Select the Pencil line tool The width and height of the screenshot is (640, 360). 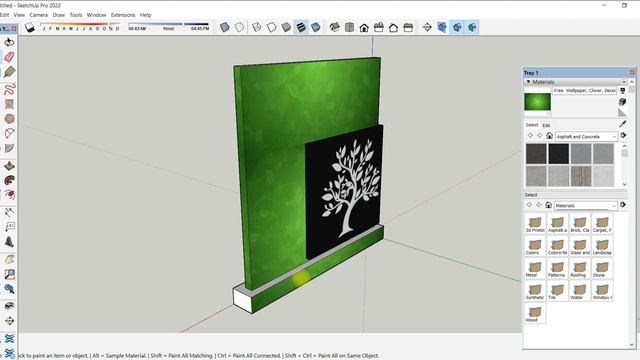click(x=9, y=72)
